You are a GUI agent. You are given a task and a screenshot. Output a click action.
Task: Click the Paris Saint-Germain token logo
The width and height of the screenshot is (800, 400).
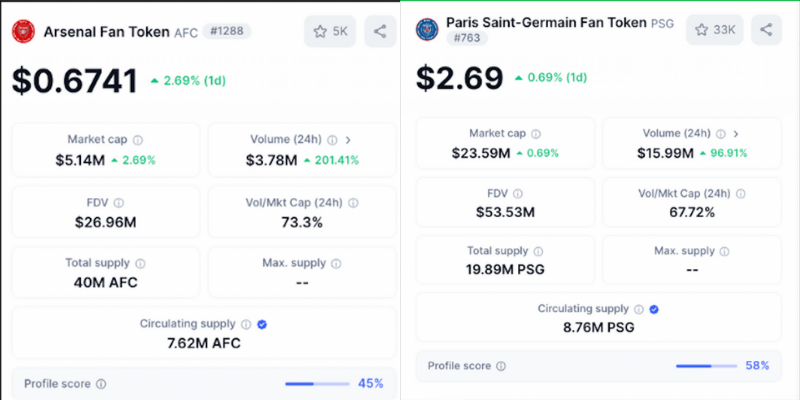(428, 29)
